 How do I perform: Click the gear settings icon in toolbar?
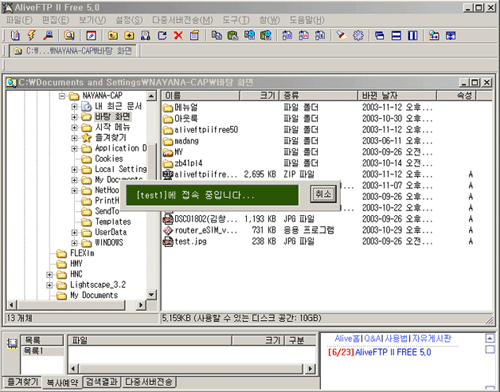click(358, 35)
